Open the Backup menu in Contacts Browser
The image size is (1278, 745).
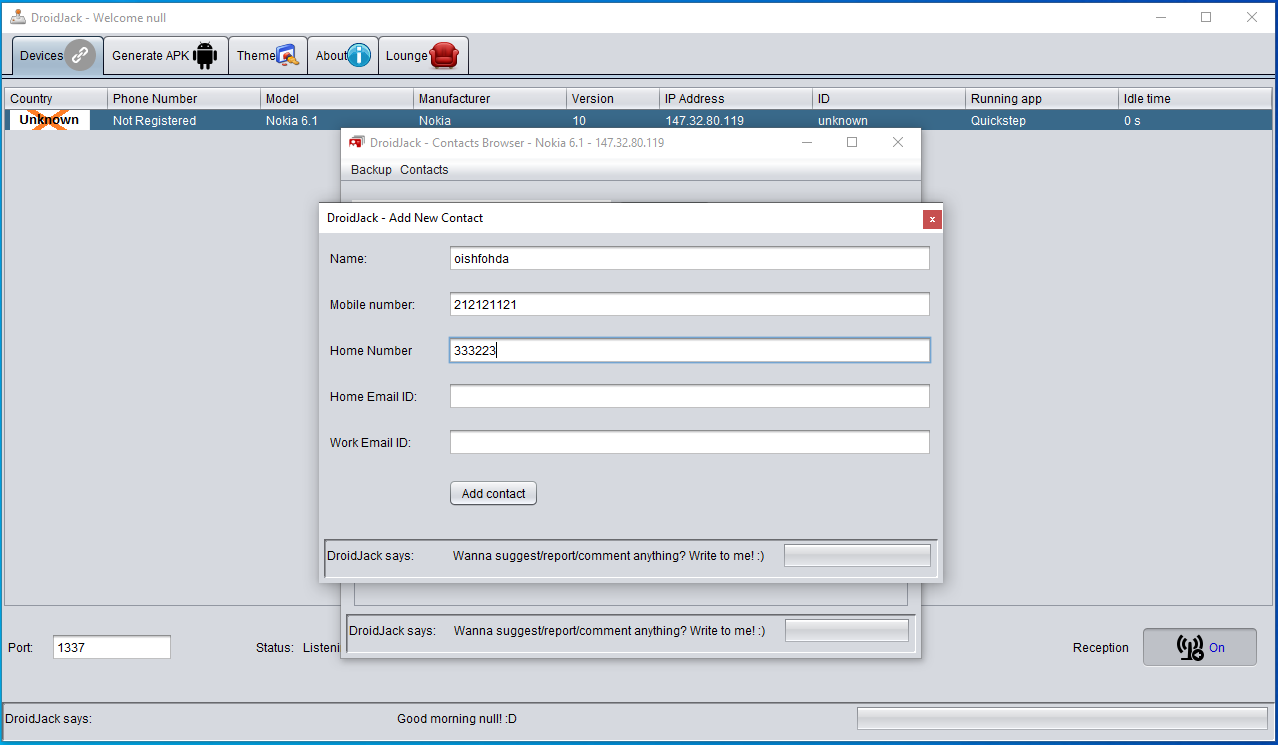pyautogui.click(x=371, y=170)
